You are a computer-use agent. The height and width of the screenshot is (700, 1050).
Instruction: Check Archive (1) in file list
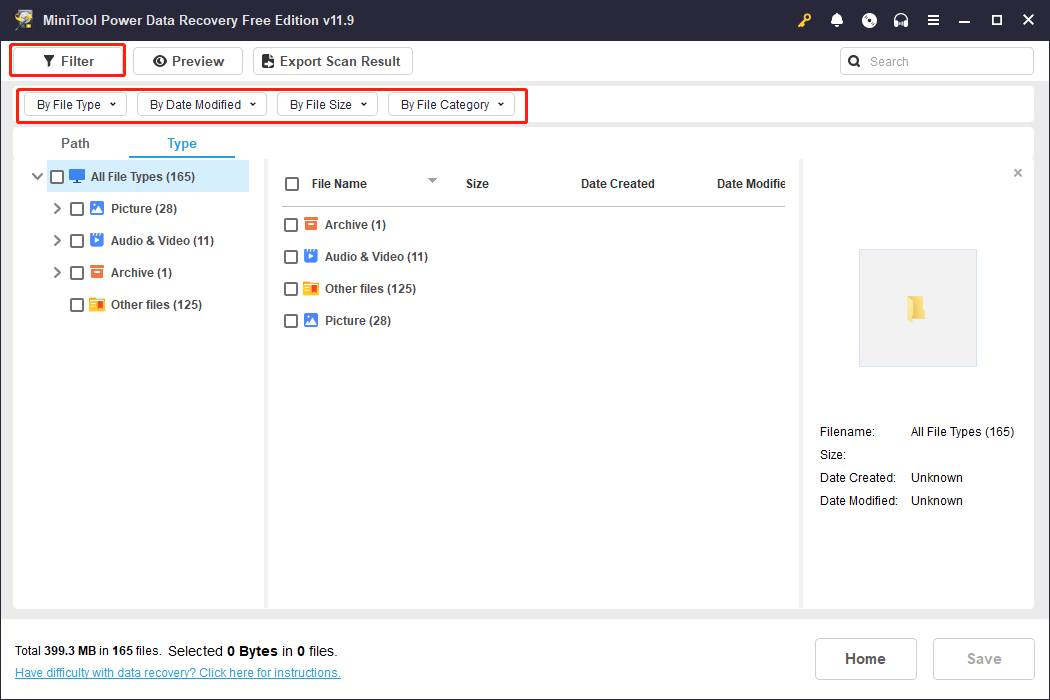click(291, 225)
